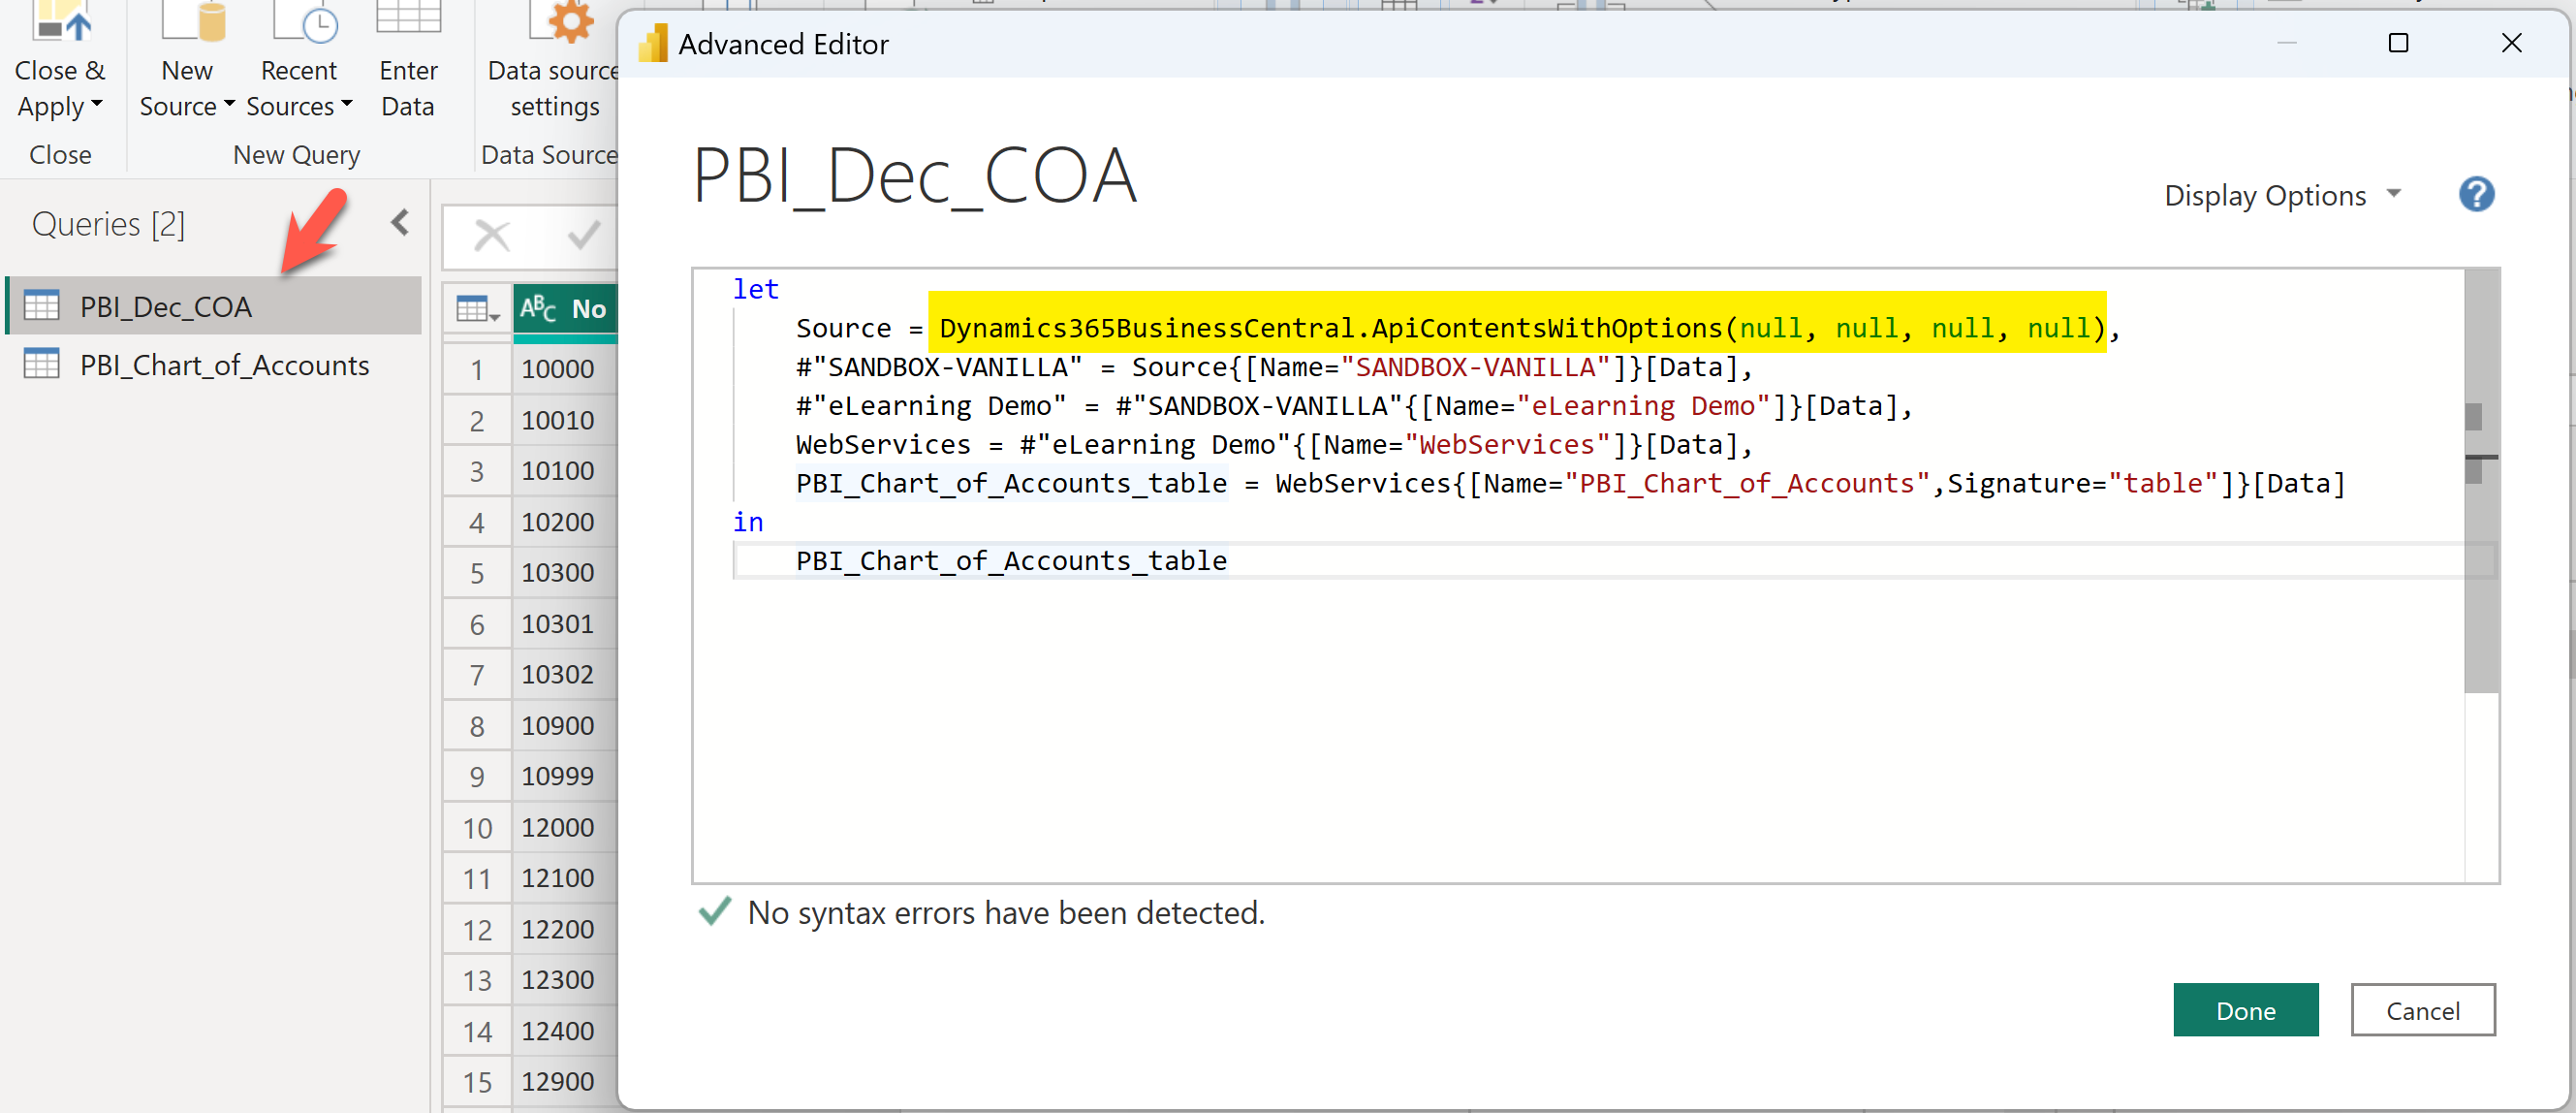This screenshot has width=2576, height=1113.
Task: Open the table corner menu dropdown
Action: pyautogui.click(x=477, y=310)
